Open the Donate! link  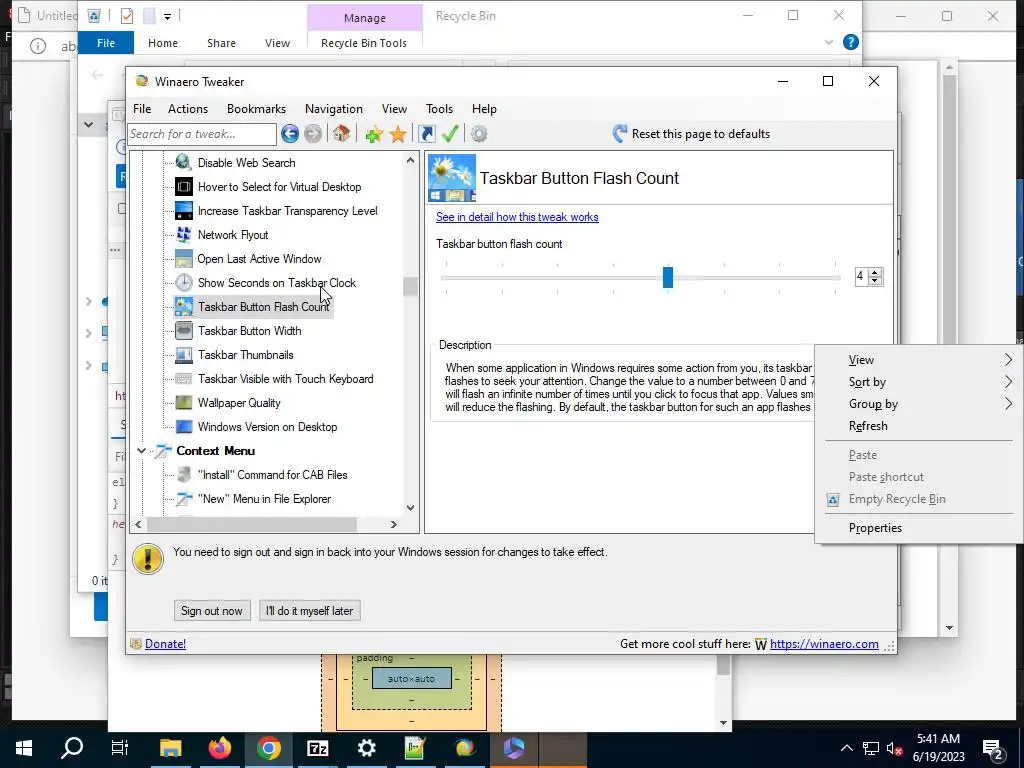(165, 644)
